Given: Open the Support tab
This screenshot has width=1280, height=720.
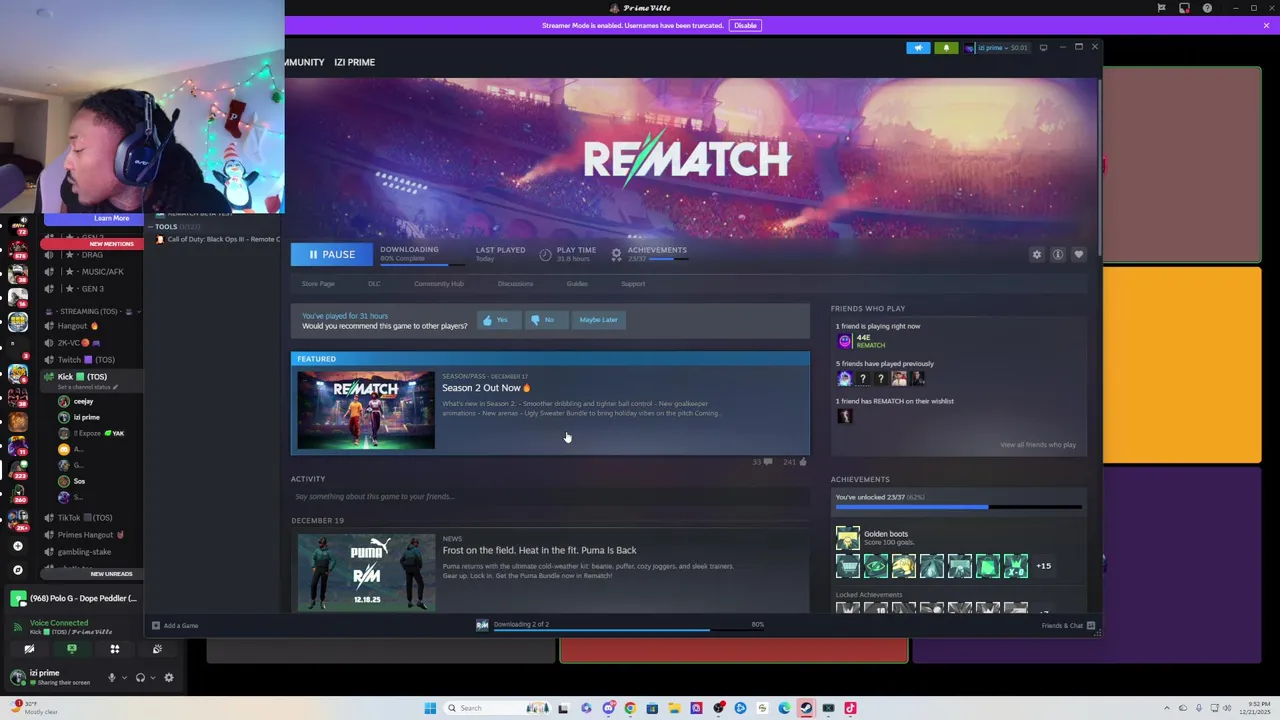Looking at the screenshot, I should click(633, 284).
